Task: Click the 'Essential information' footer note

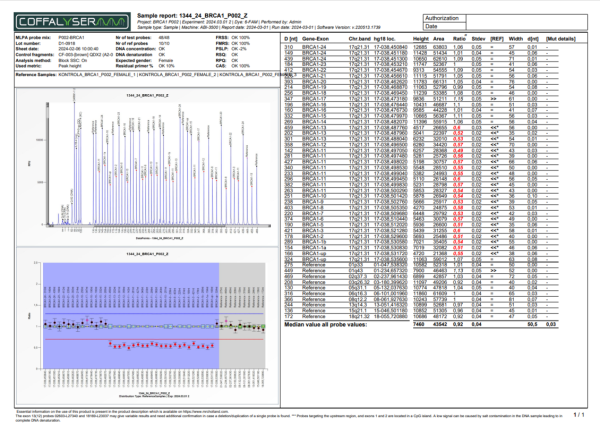Action: click(x=122, y=412)
